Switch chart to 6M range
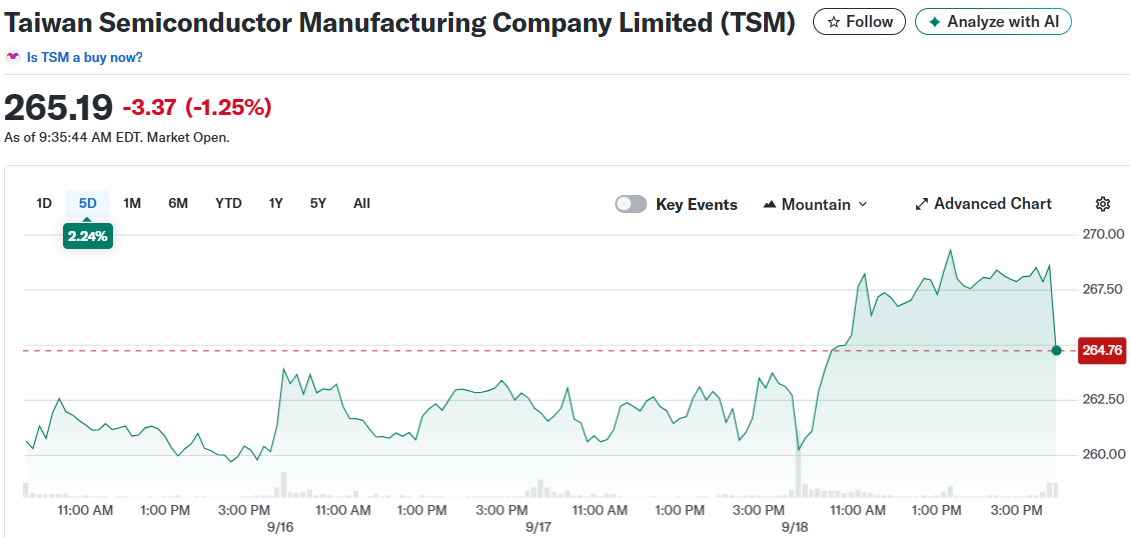The height and width of the screenshot is (538, 1130). click(178, 204)
